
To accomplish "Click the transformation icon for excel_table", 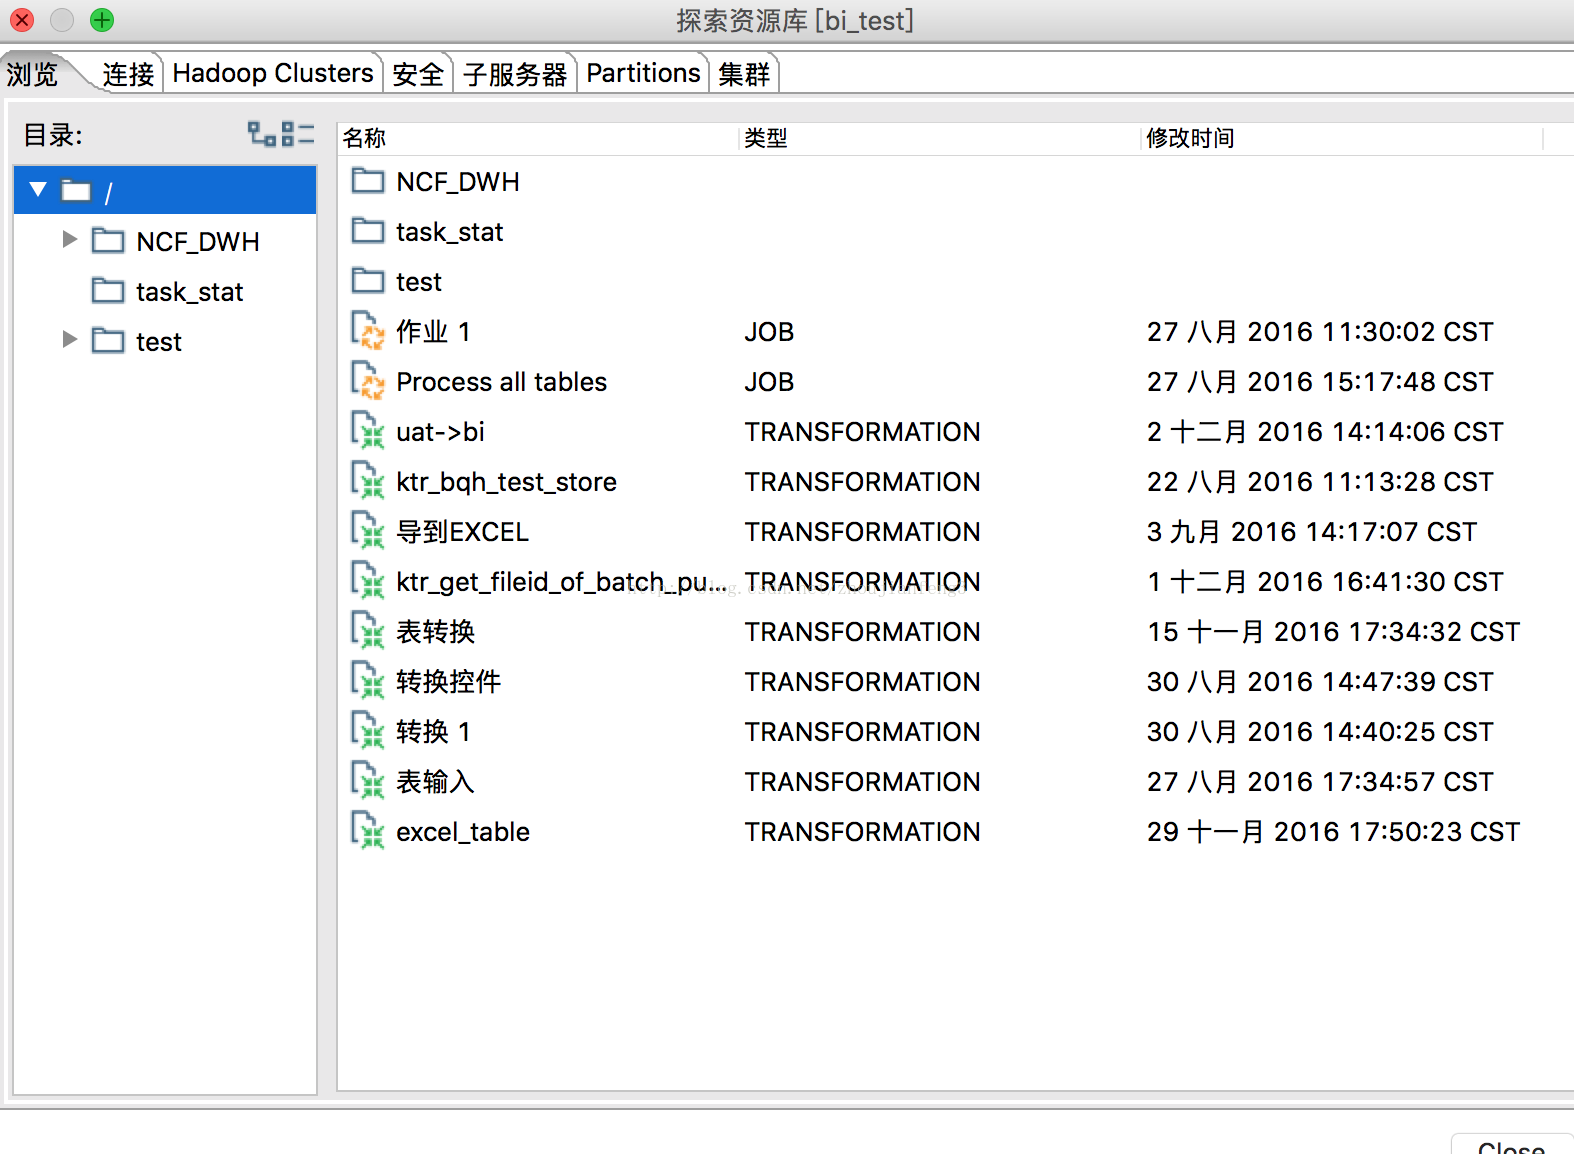I will click(368, 830).
